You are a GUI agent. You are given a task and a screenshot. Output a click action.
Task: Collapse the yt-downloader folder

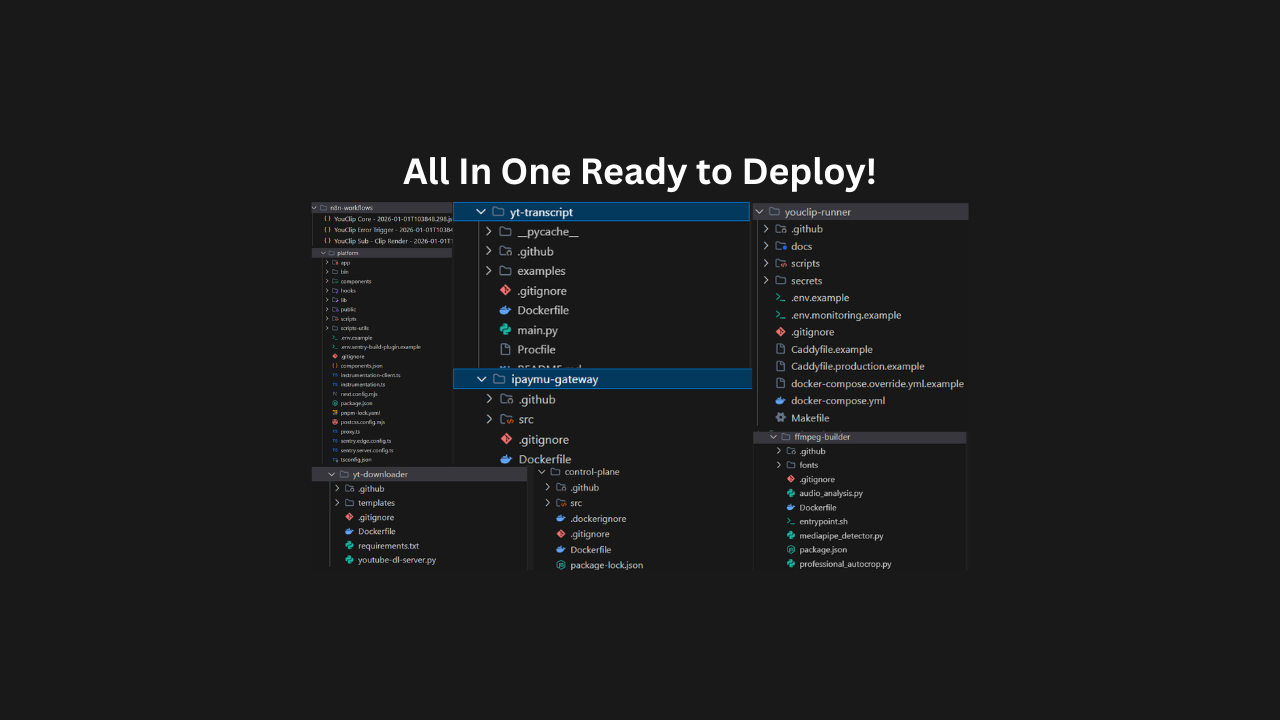click(x=332, y=474)
